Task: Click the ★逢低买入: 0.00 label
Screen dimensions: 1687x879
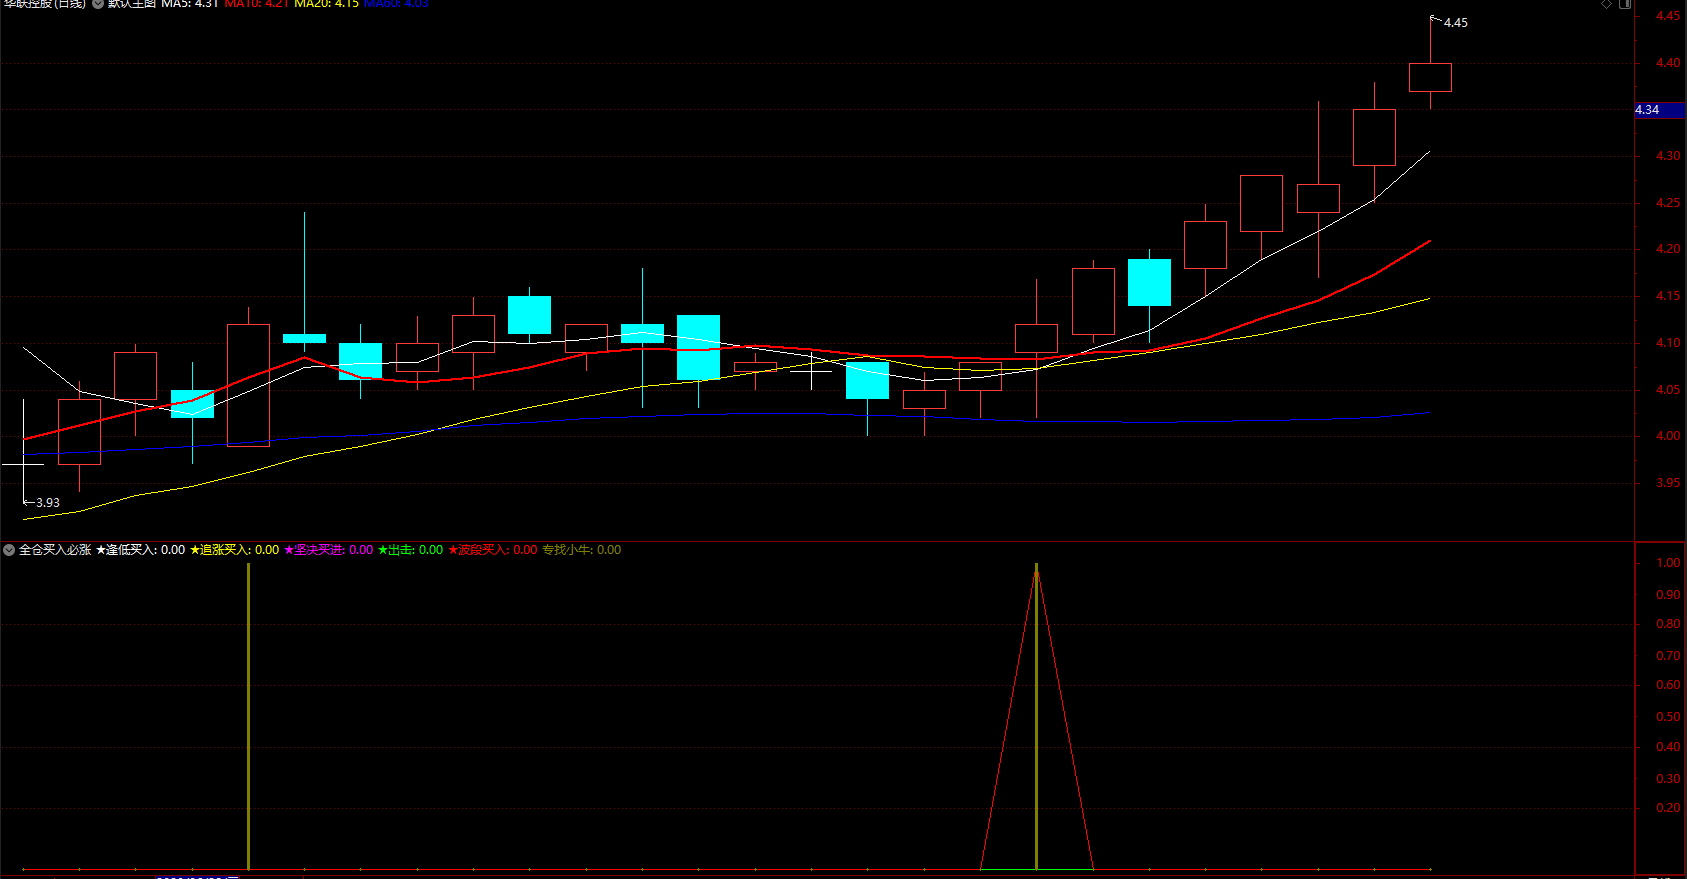Action: click(x=140, y=550)
